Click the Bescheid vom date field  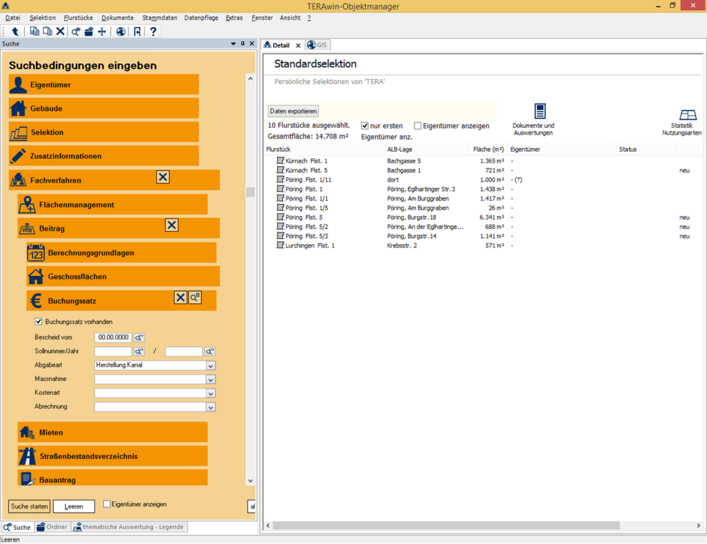(113, 338)
